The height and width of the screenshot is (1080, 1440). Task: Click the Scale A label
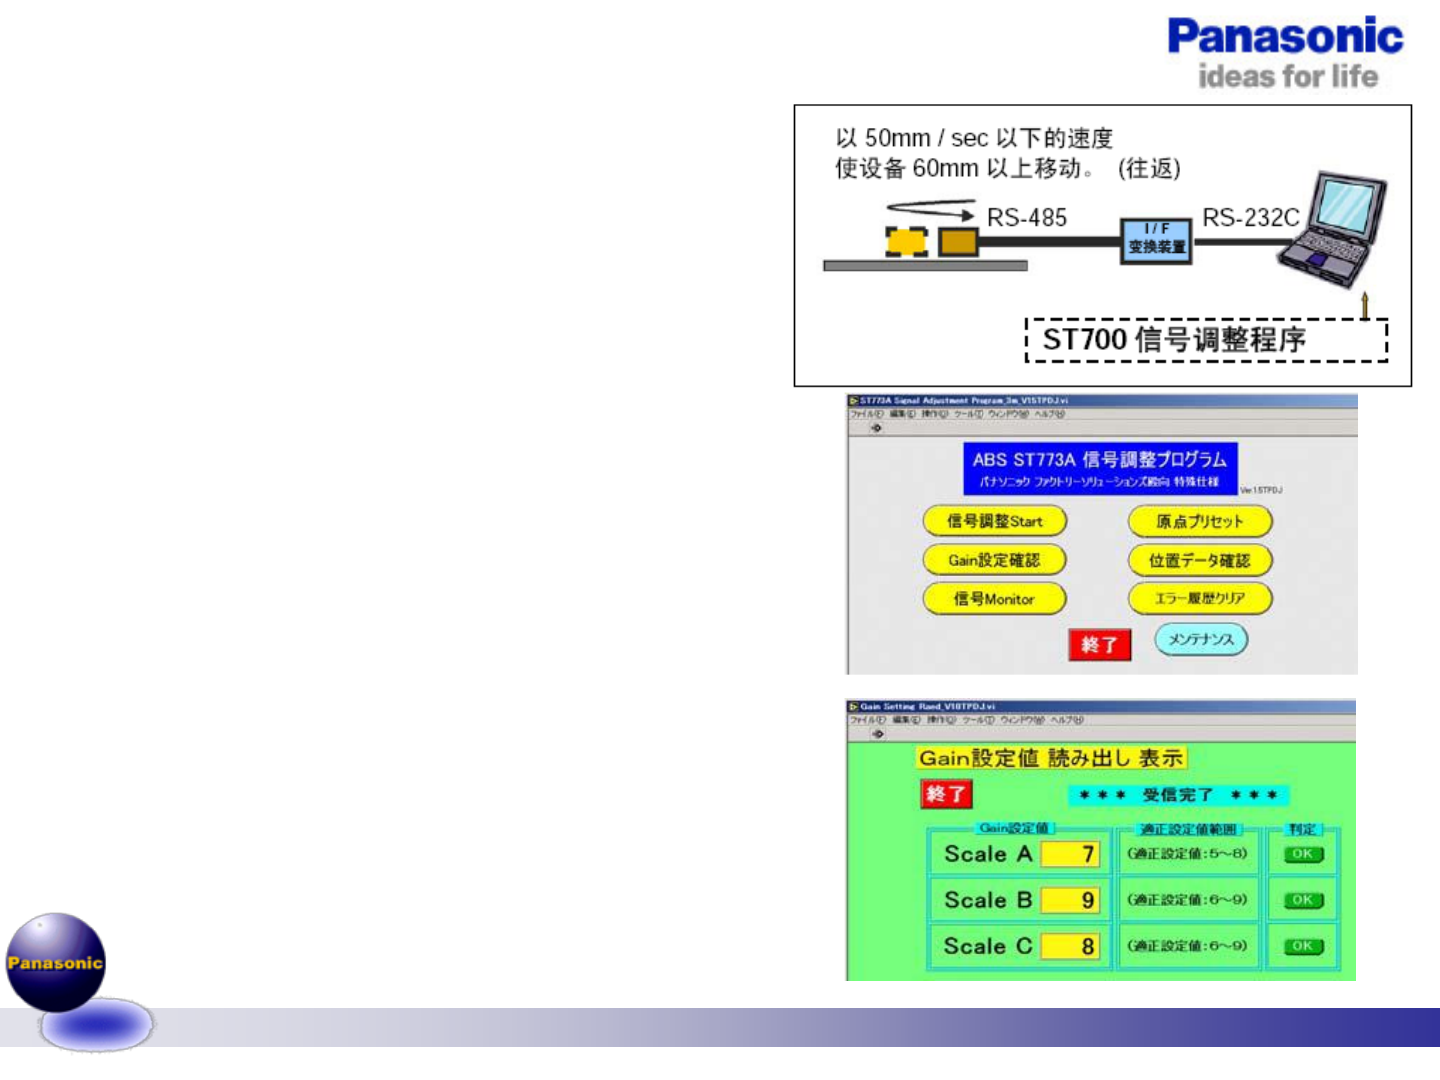click(988, 854)
